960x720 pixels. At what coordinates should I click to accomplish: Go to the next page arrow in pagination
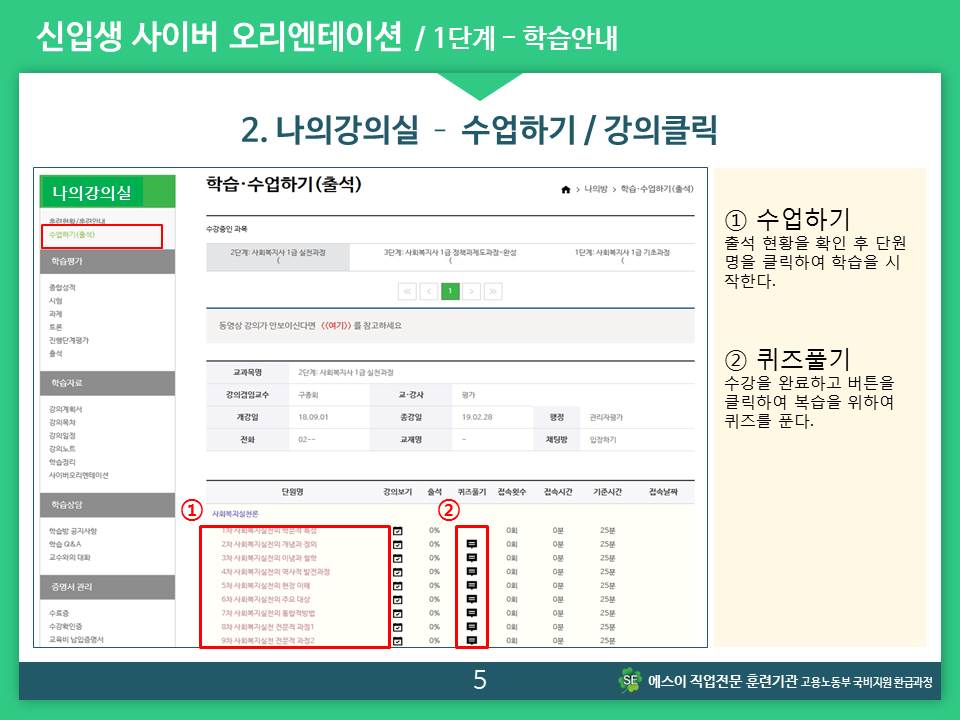click(471, 291)
